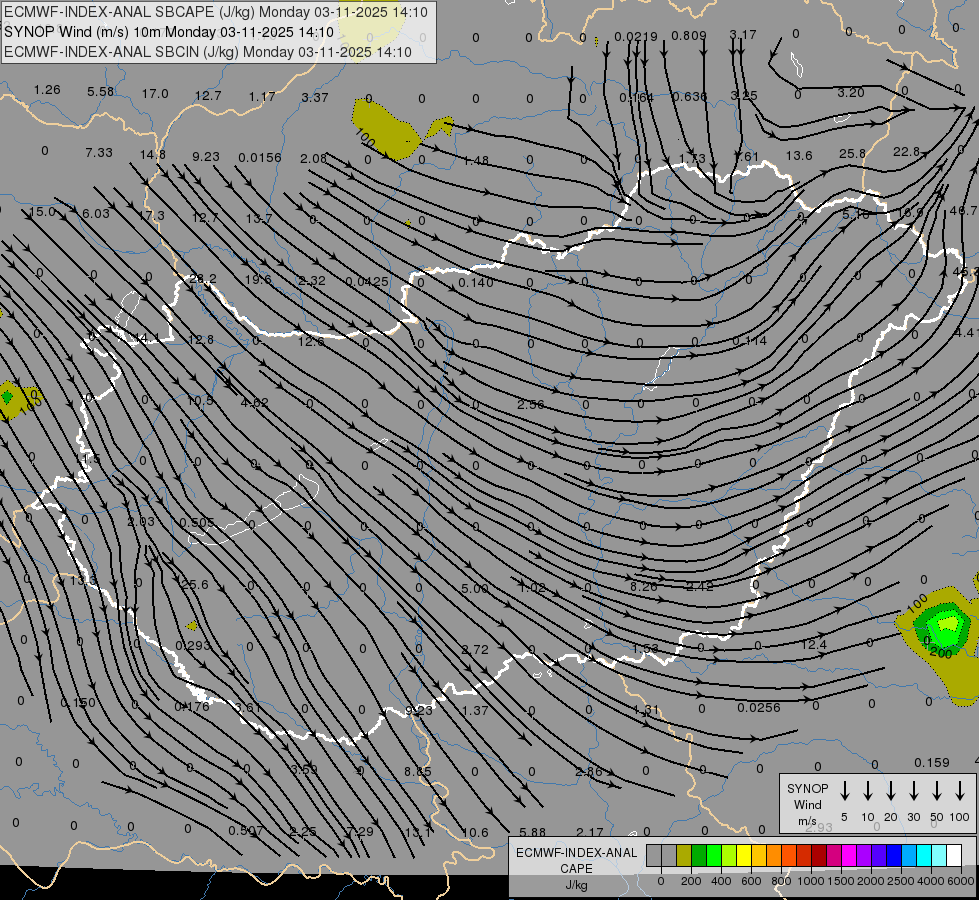Pick the dark red swatch above 1000 label
Viewport: 979px width, 900px height.
pos(819,856)
